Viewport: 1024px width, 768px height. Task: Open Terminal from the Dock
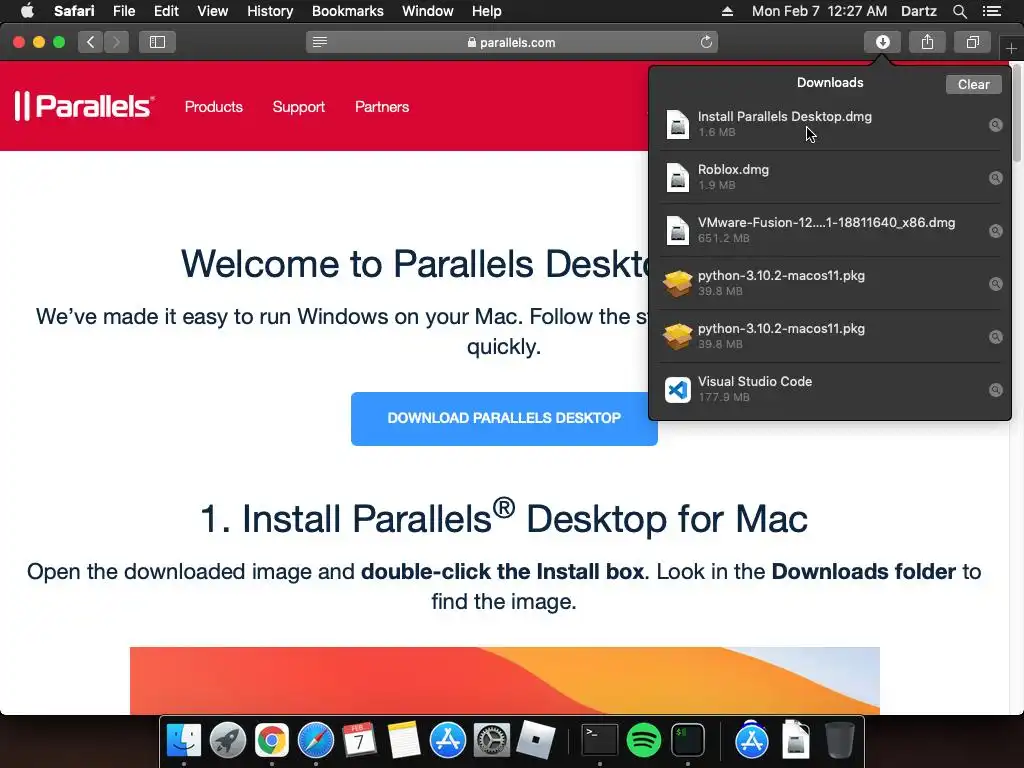click(600, 741)
